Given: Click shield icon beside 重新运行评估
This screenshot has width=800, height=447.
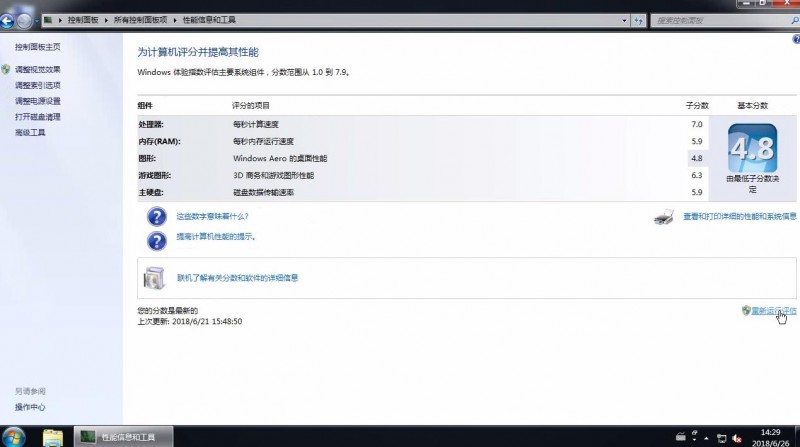Looking at the screenshot, I should [x=746, y=310].
